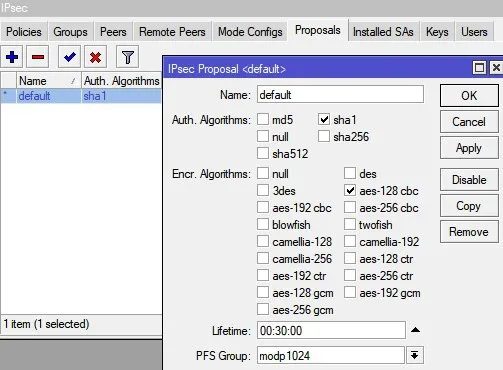
Task: Click the Remove button in dialog
Action: coord(469,232)
